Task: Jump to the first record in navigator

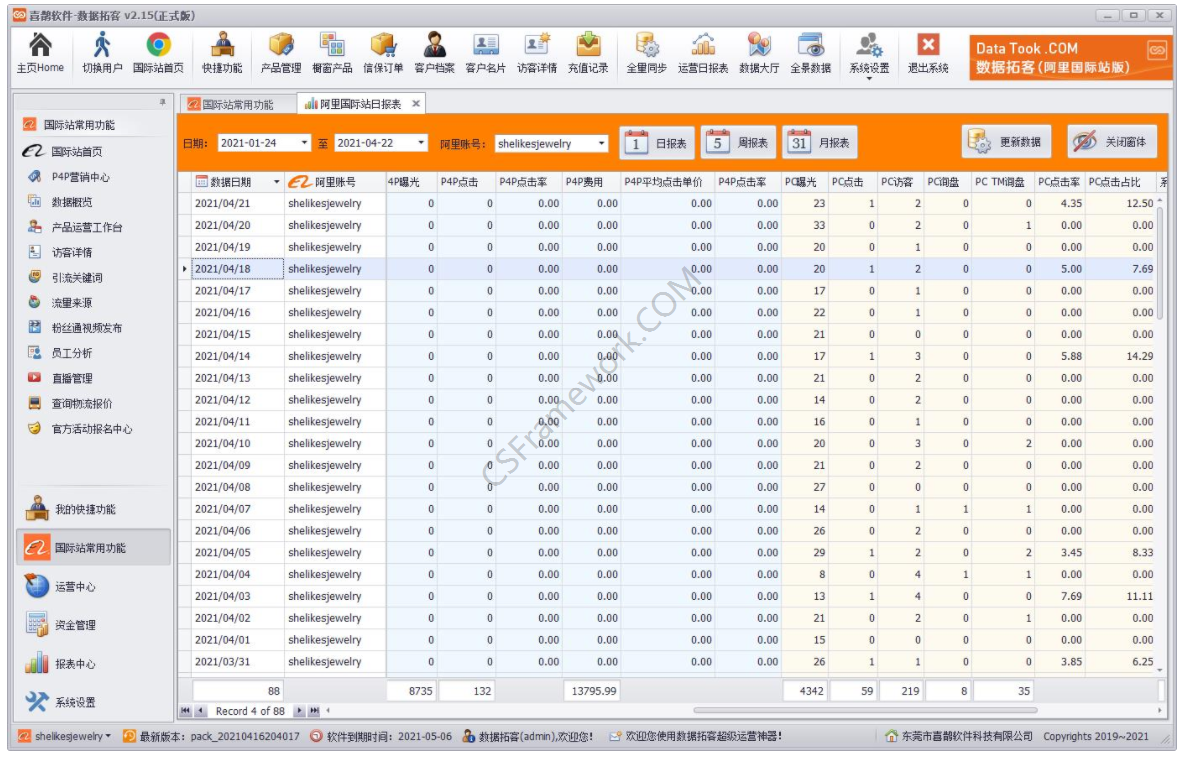Action: tap(186, 710)
